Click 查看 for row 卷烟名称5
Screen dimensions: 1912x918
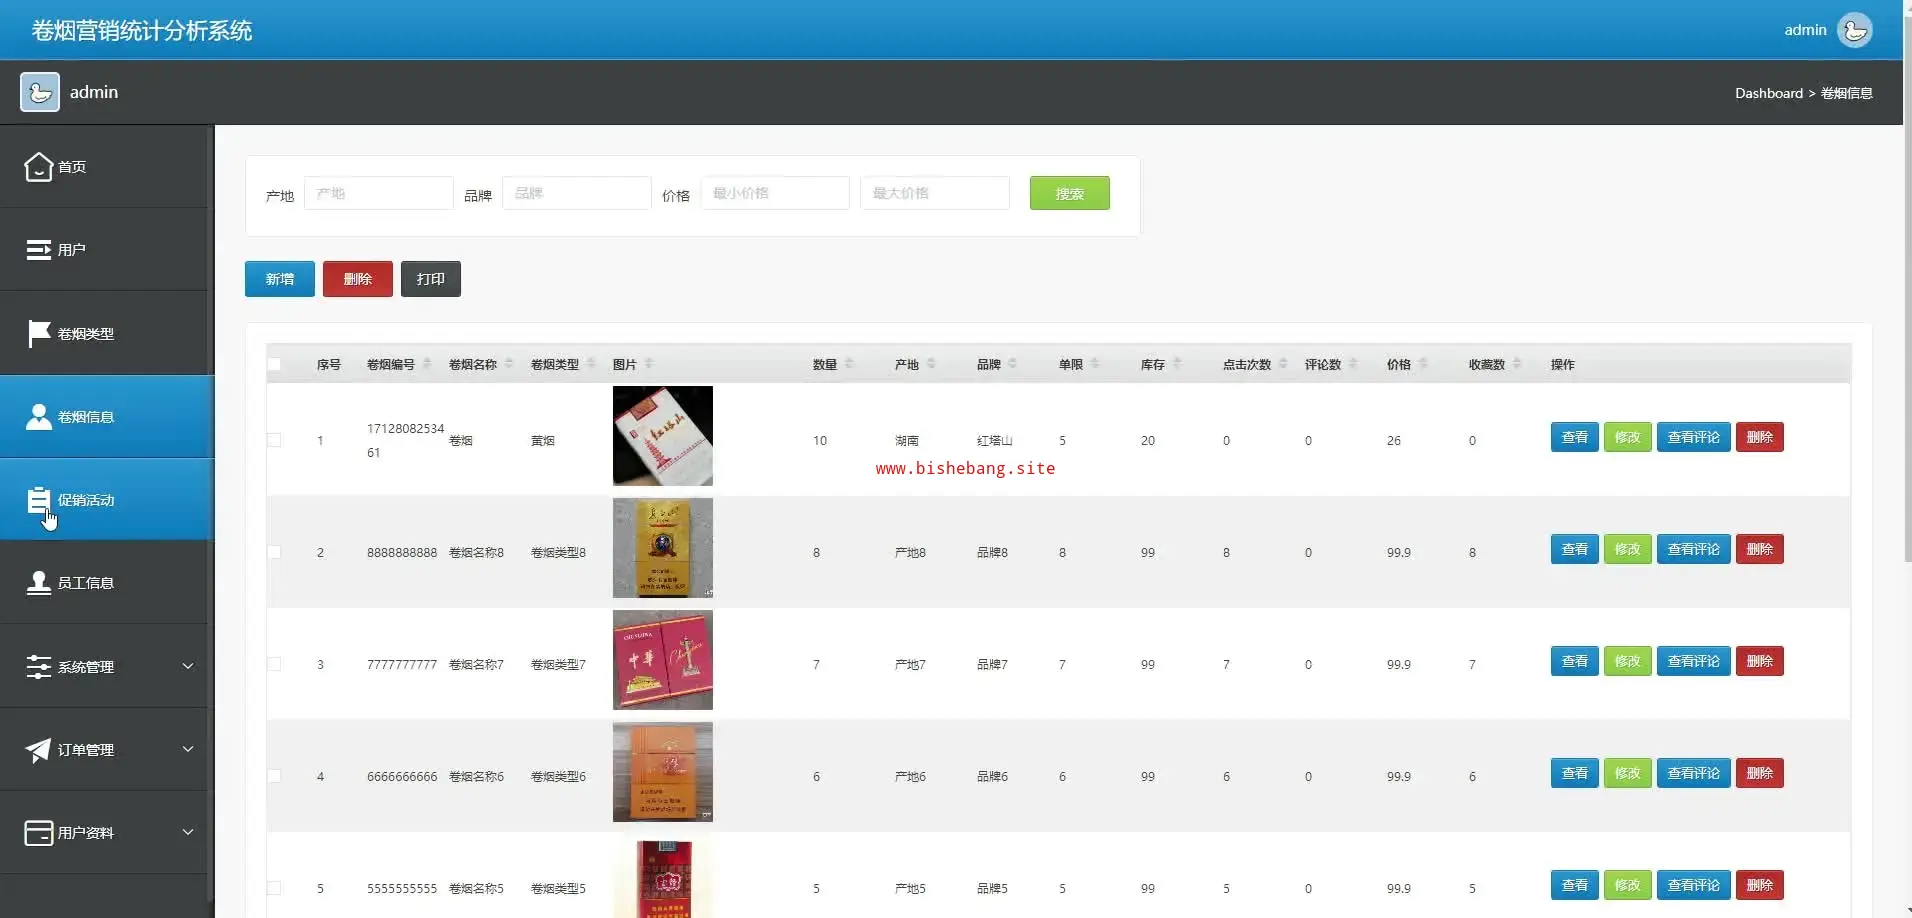1575,885
